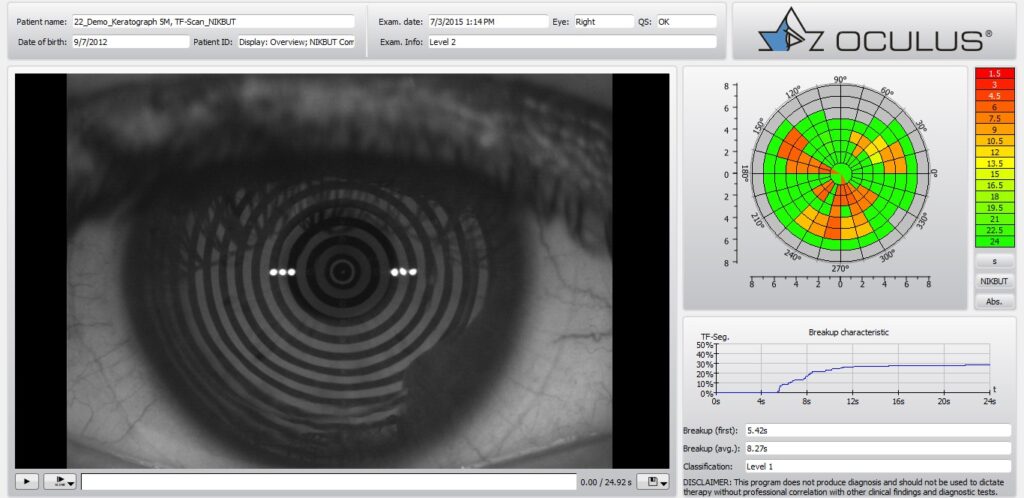Click the Patient name field

tap(213, 21)
